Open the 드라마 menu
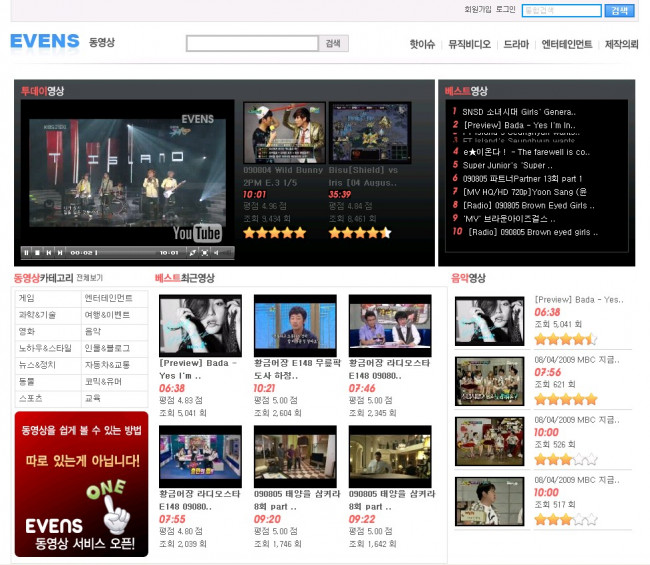 tap(516, 44)
